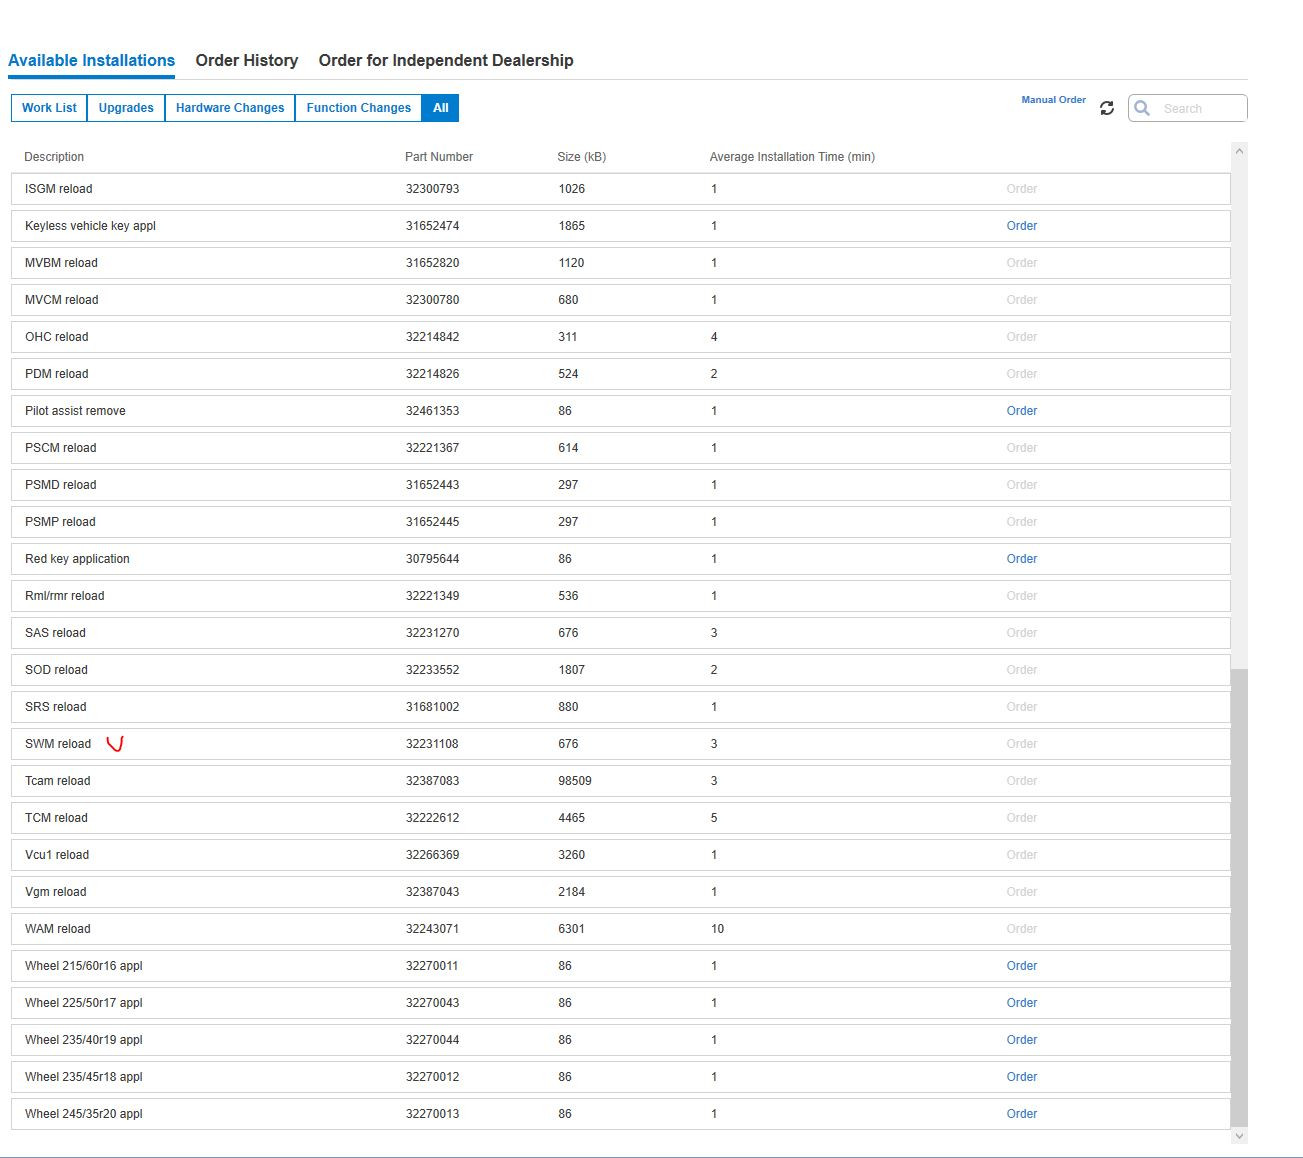Select the ISGM reload row description
1303x1158 pixels.
click(x=58, y=189)
